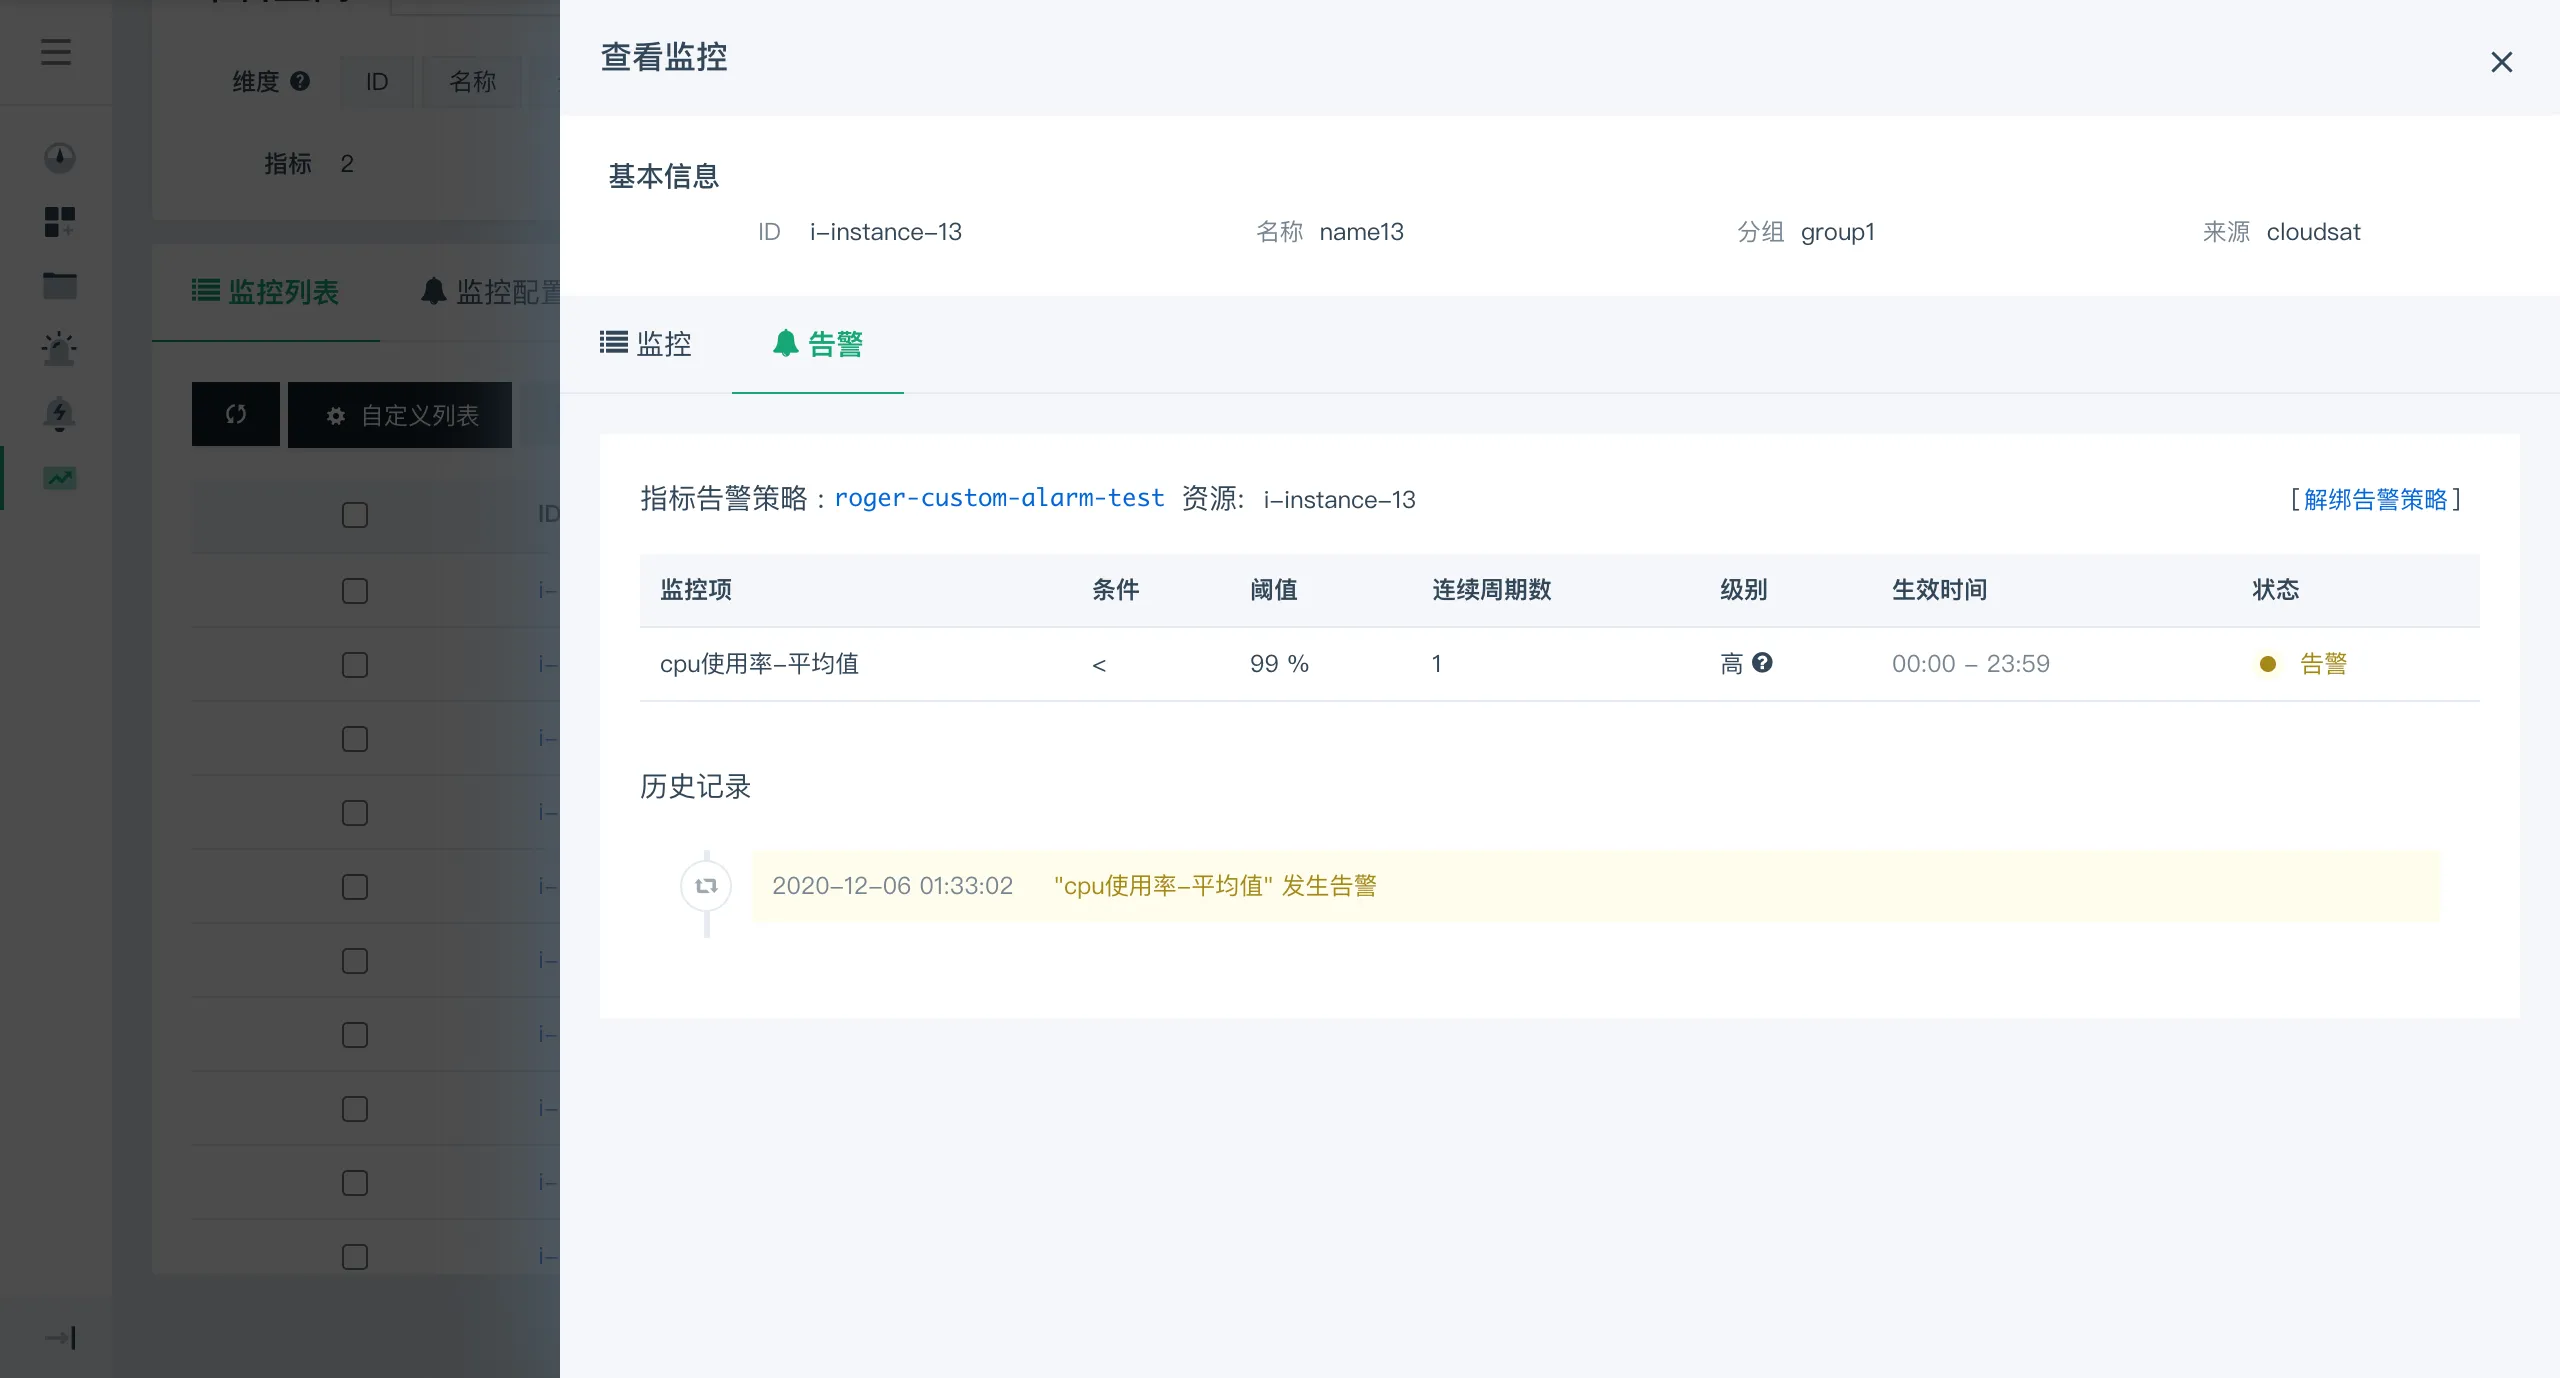Screen dimensions: 2560x1378
Task: Select the 告警 tab
Action: tap(817, 344)
